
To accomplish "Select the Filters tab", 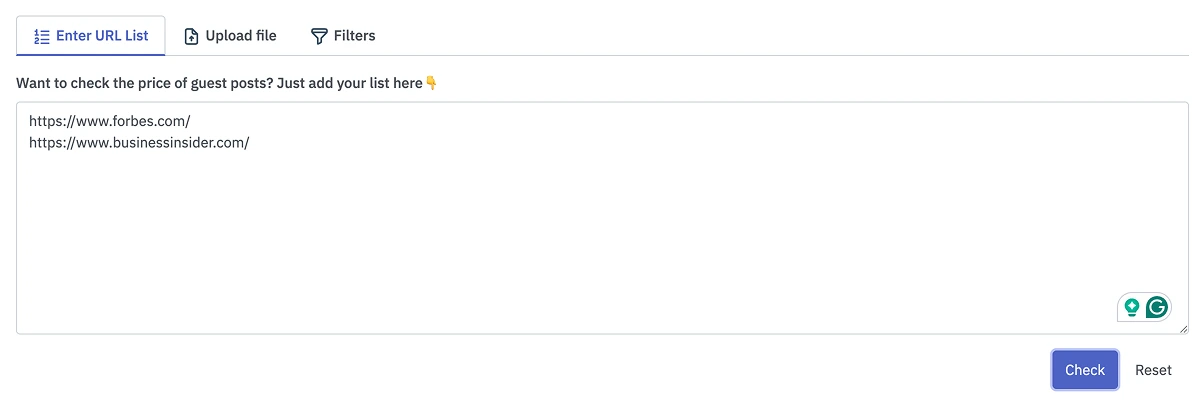I will (354, 36).
